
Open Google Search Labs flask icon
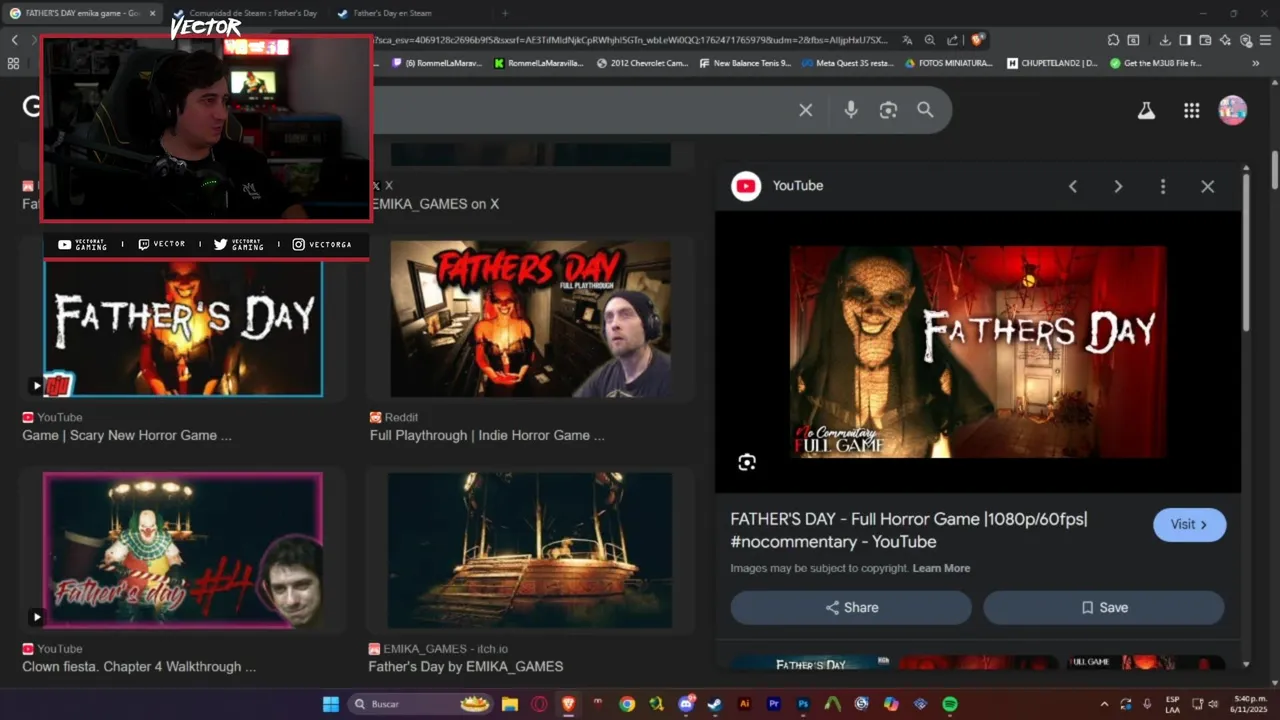tap(1146, 111)
